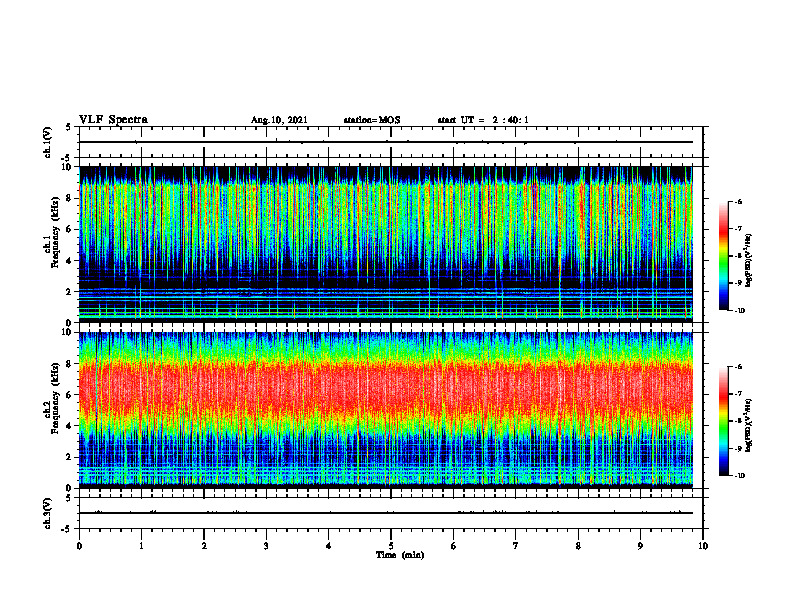Select the "start UT = 2 : 40: 1" text
792x612 pixels.
(483, 120)
